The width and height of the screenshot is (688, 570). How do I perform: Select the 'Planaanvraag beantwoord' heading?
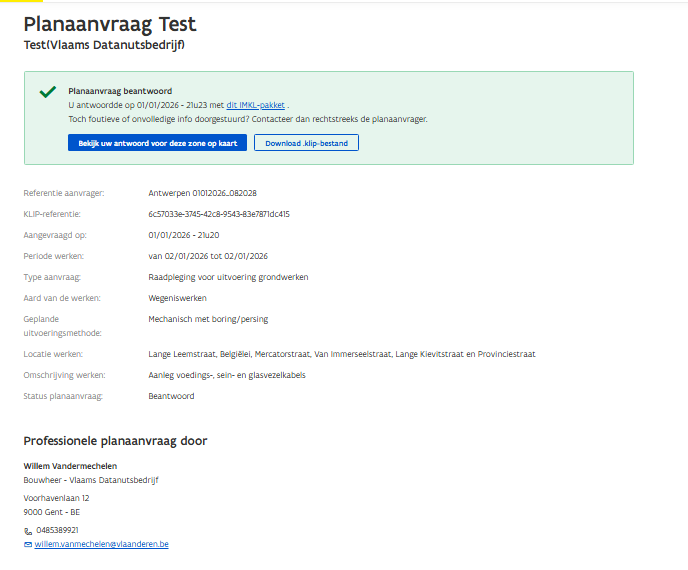coord(120,91)
